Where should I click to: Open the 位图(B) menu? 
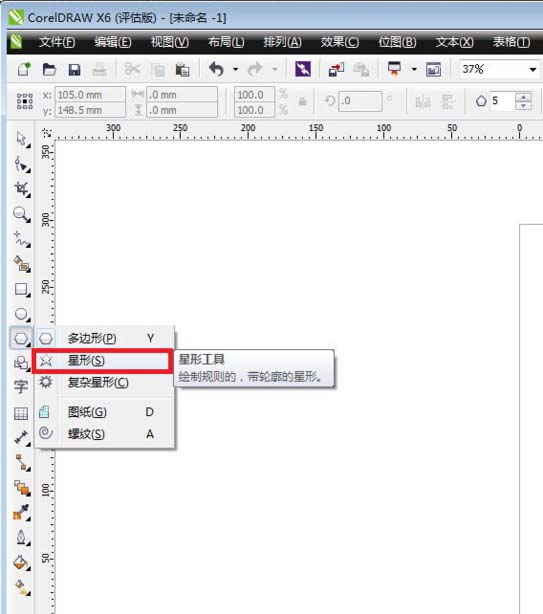click(x=397, y=42)
